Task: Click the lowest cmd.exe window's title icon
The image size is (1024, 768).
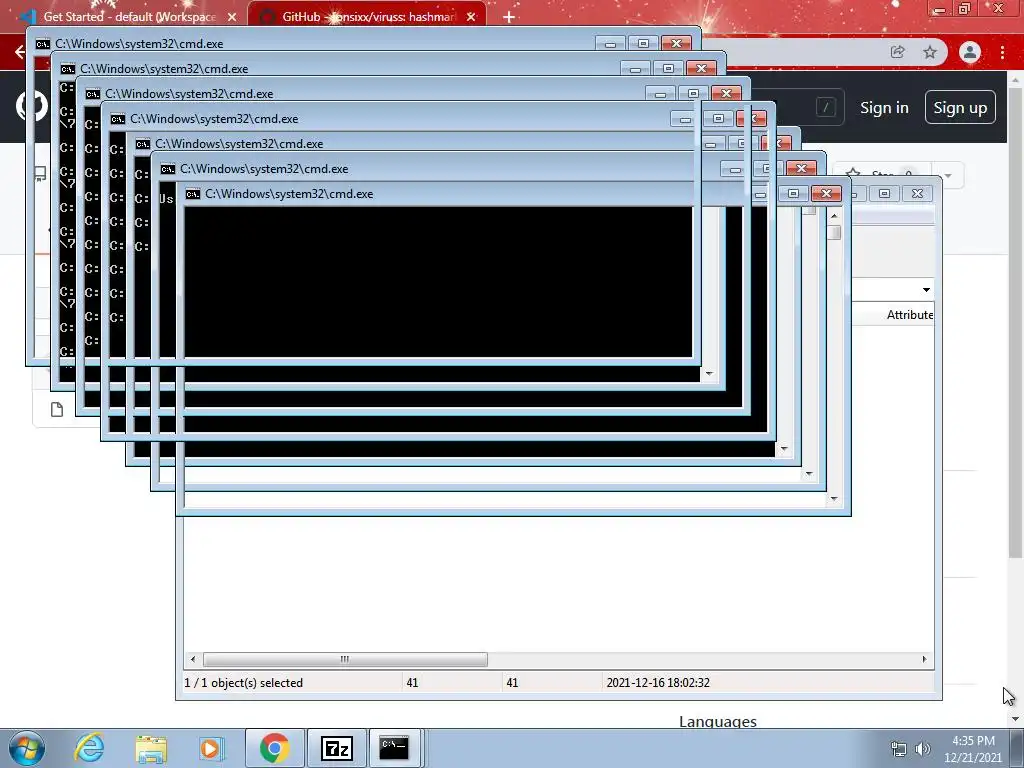Action: [193, 194]
